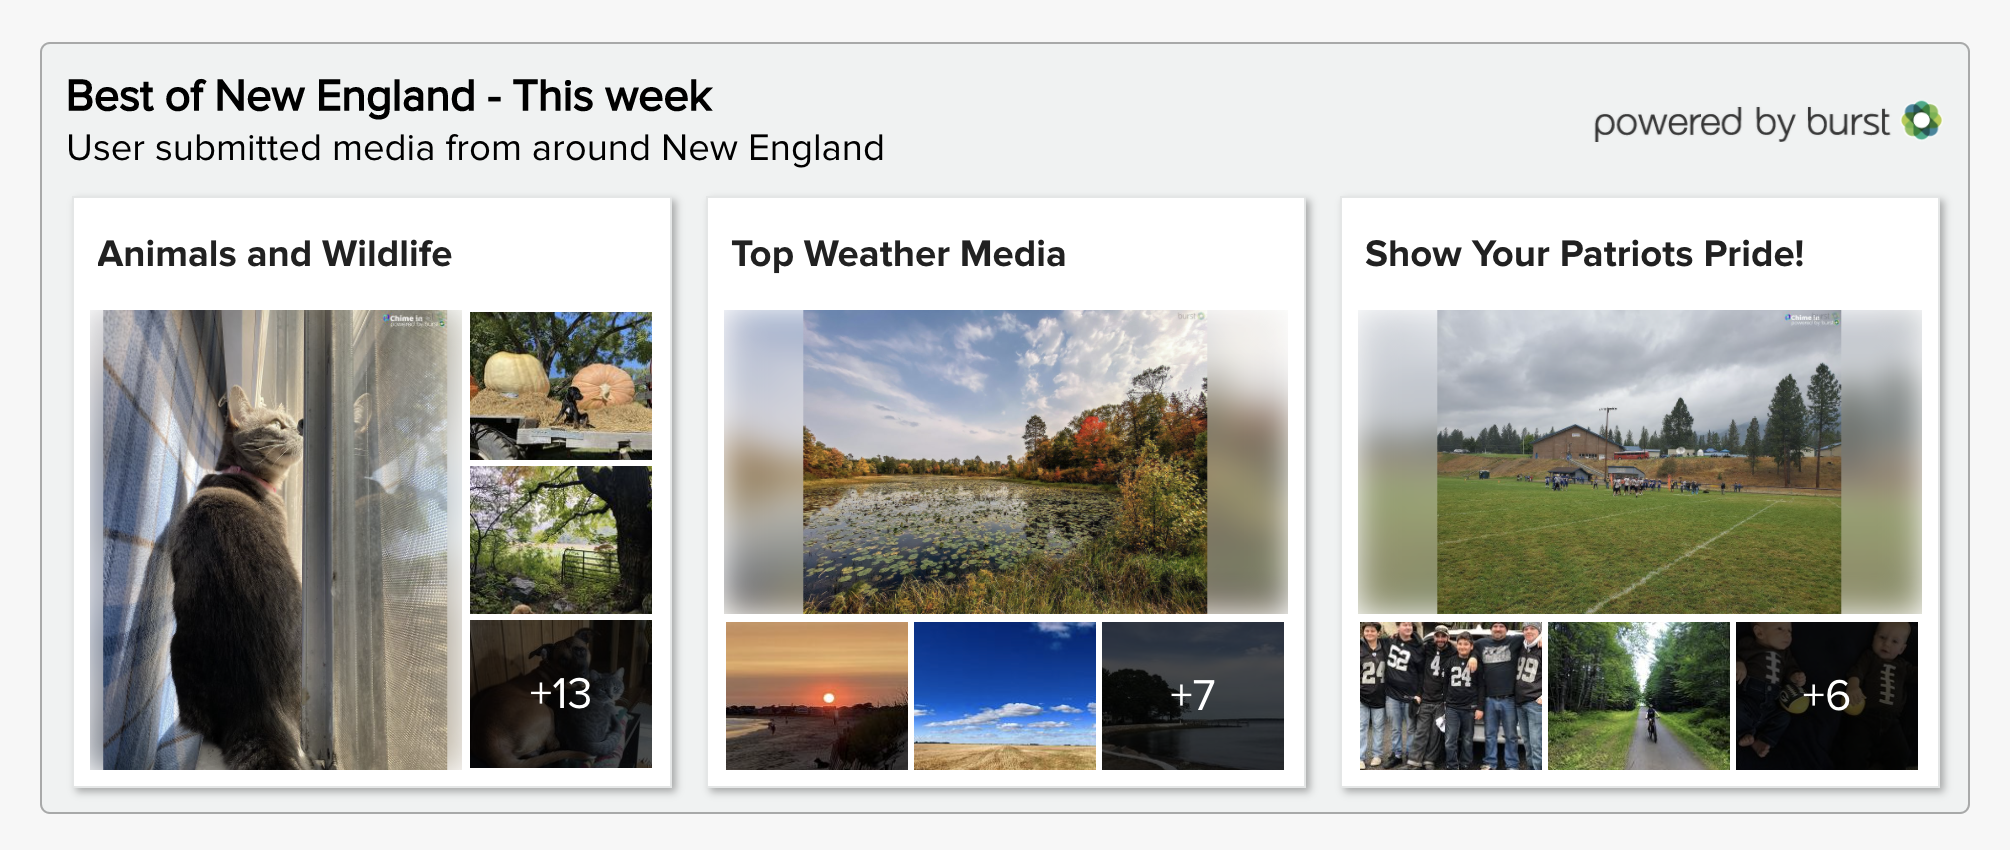The width and height of the screenshot is (2010, 850).
Task: Show the +6 more Patriots photos
Action: pyautogui.click(x=1827, y=696)
